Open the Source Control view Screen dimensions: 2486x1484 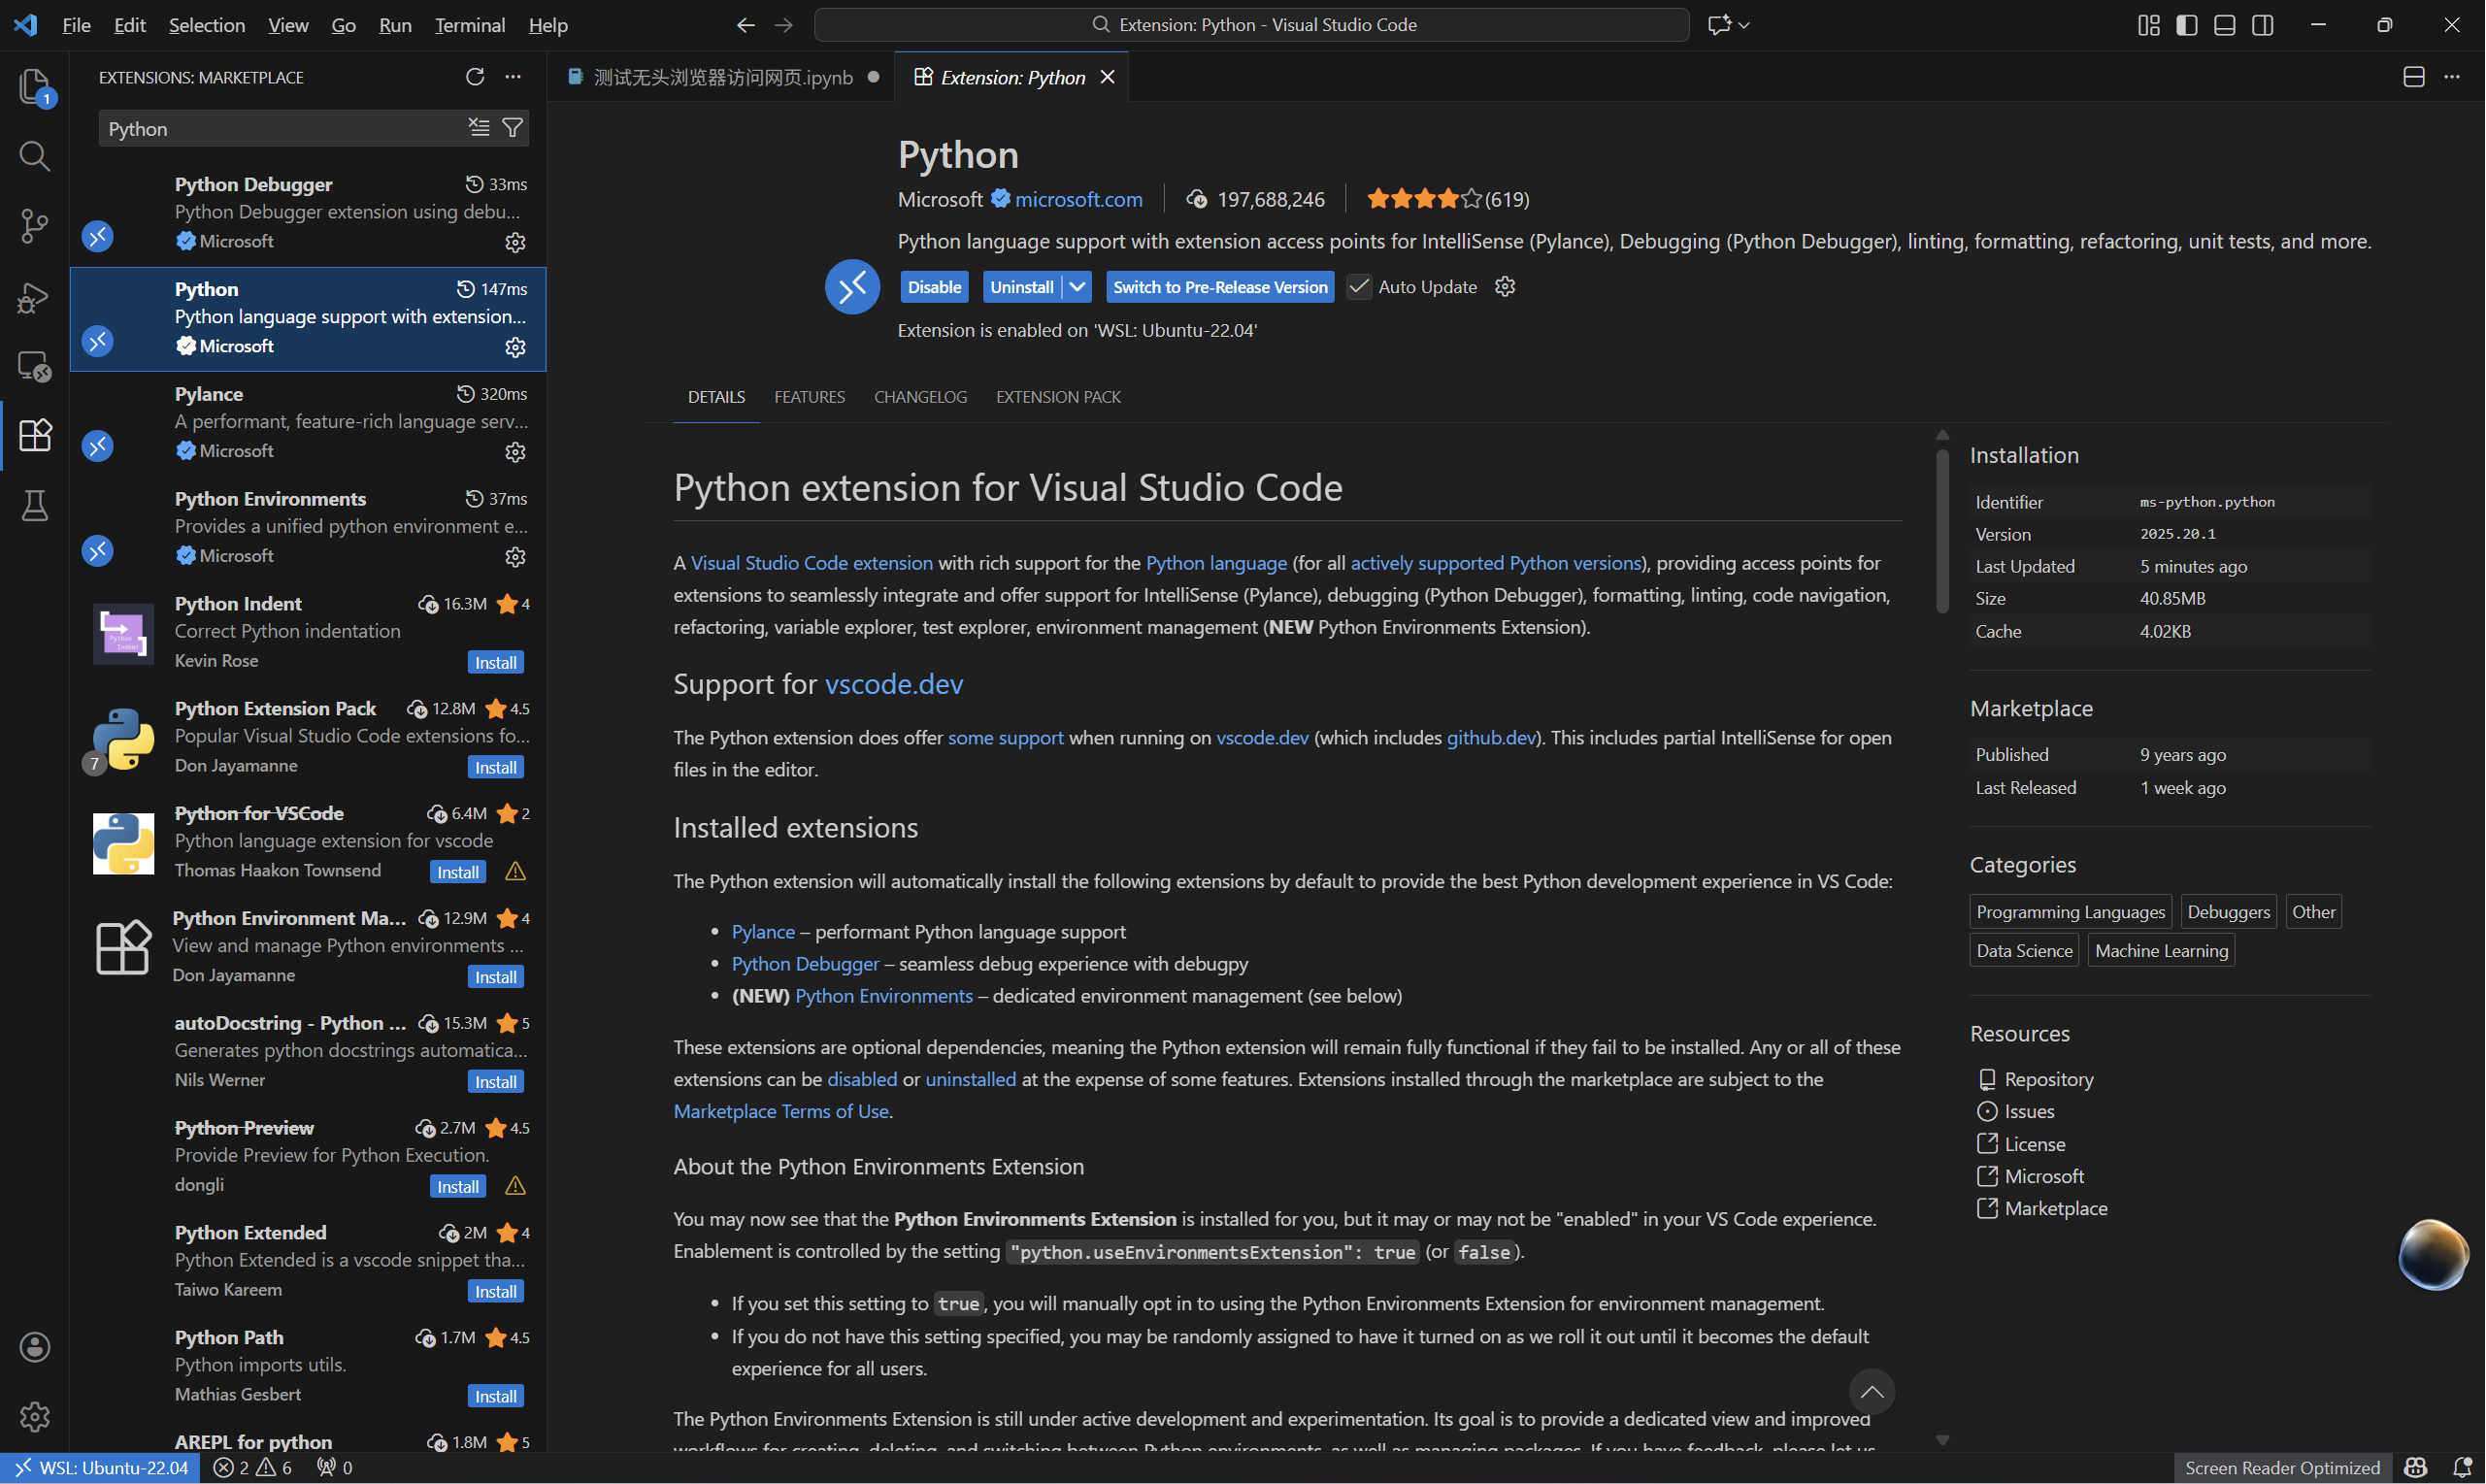pyautogui.click(x=34, y=226)
